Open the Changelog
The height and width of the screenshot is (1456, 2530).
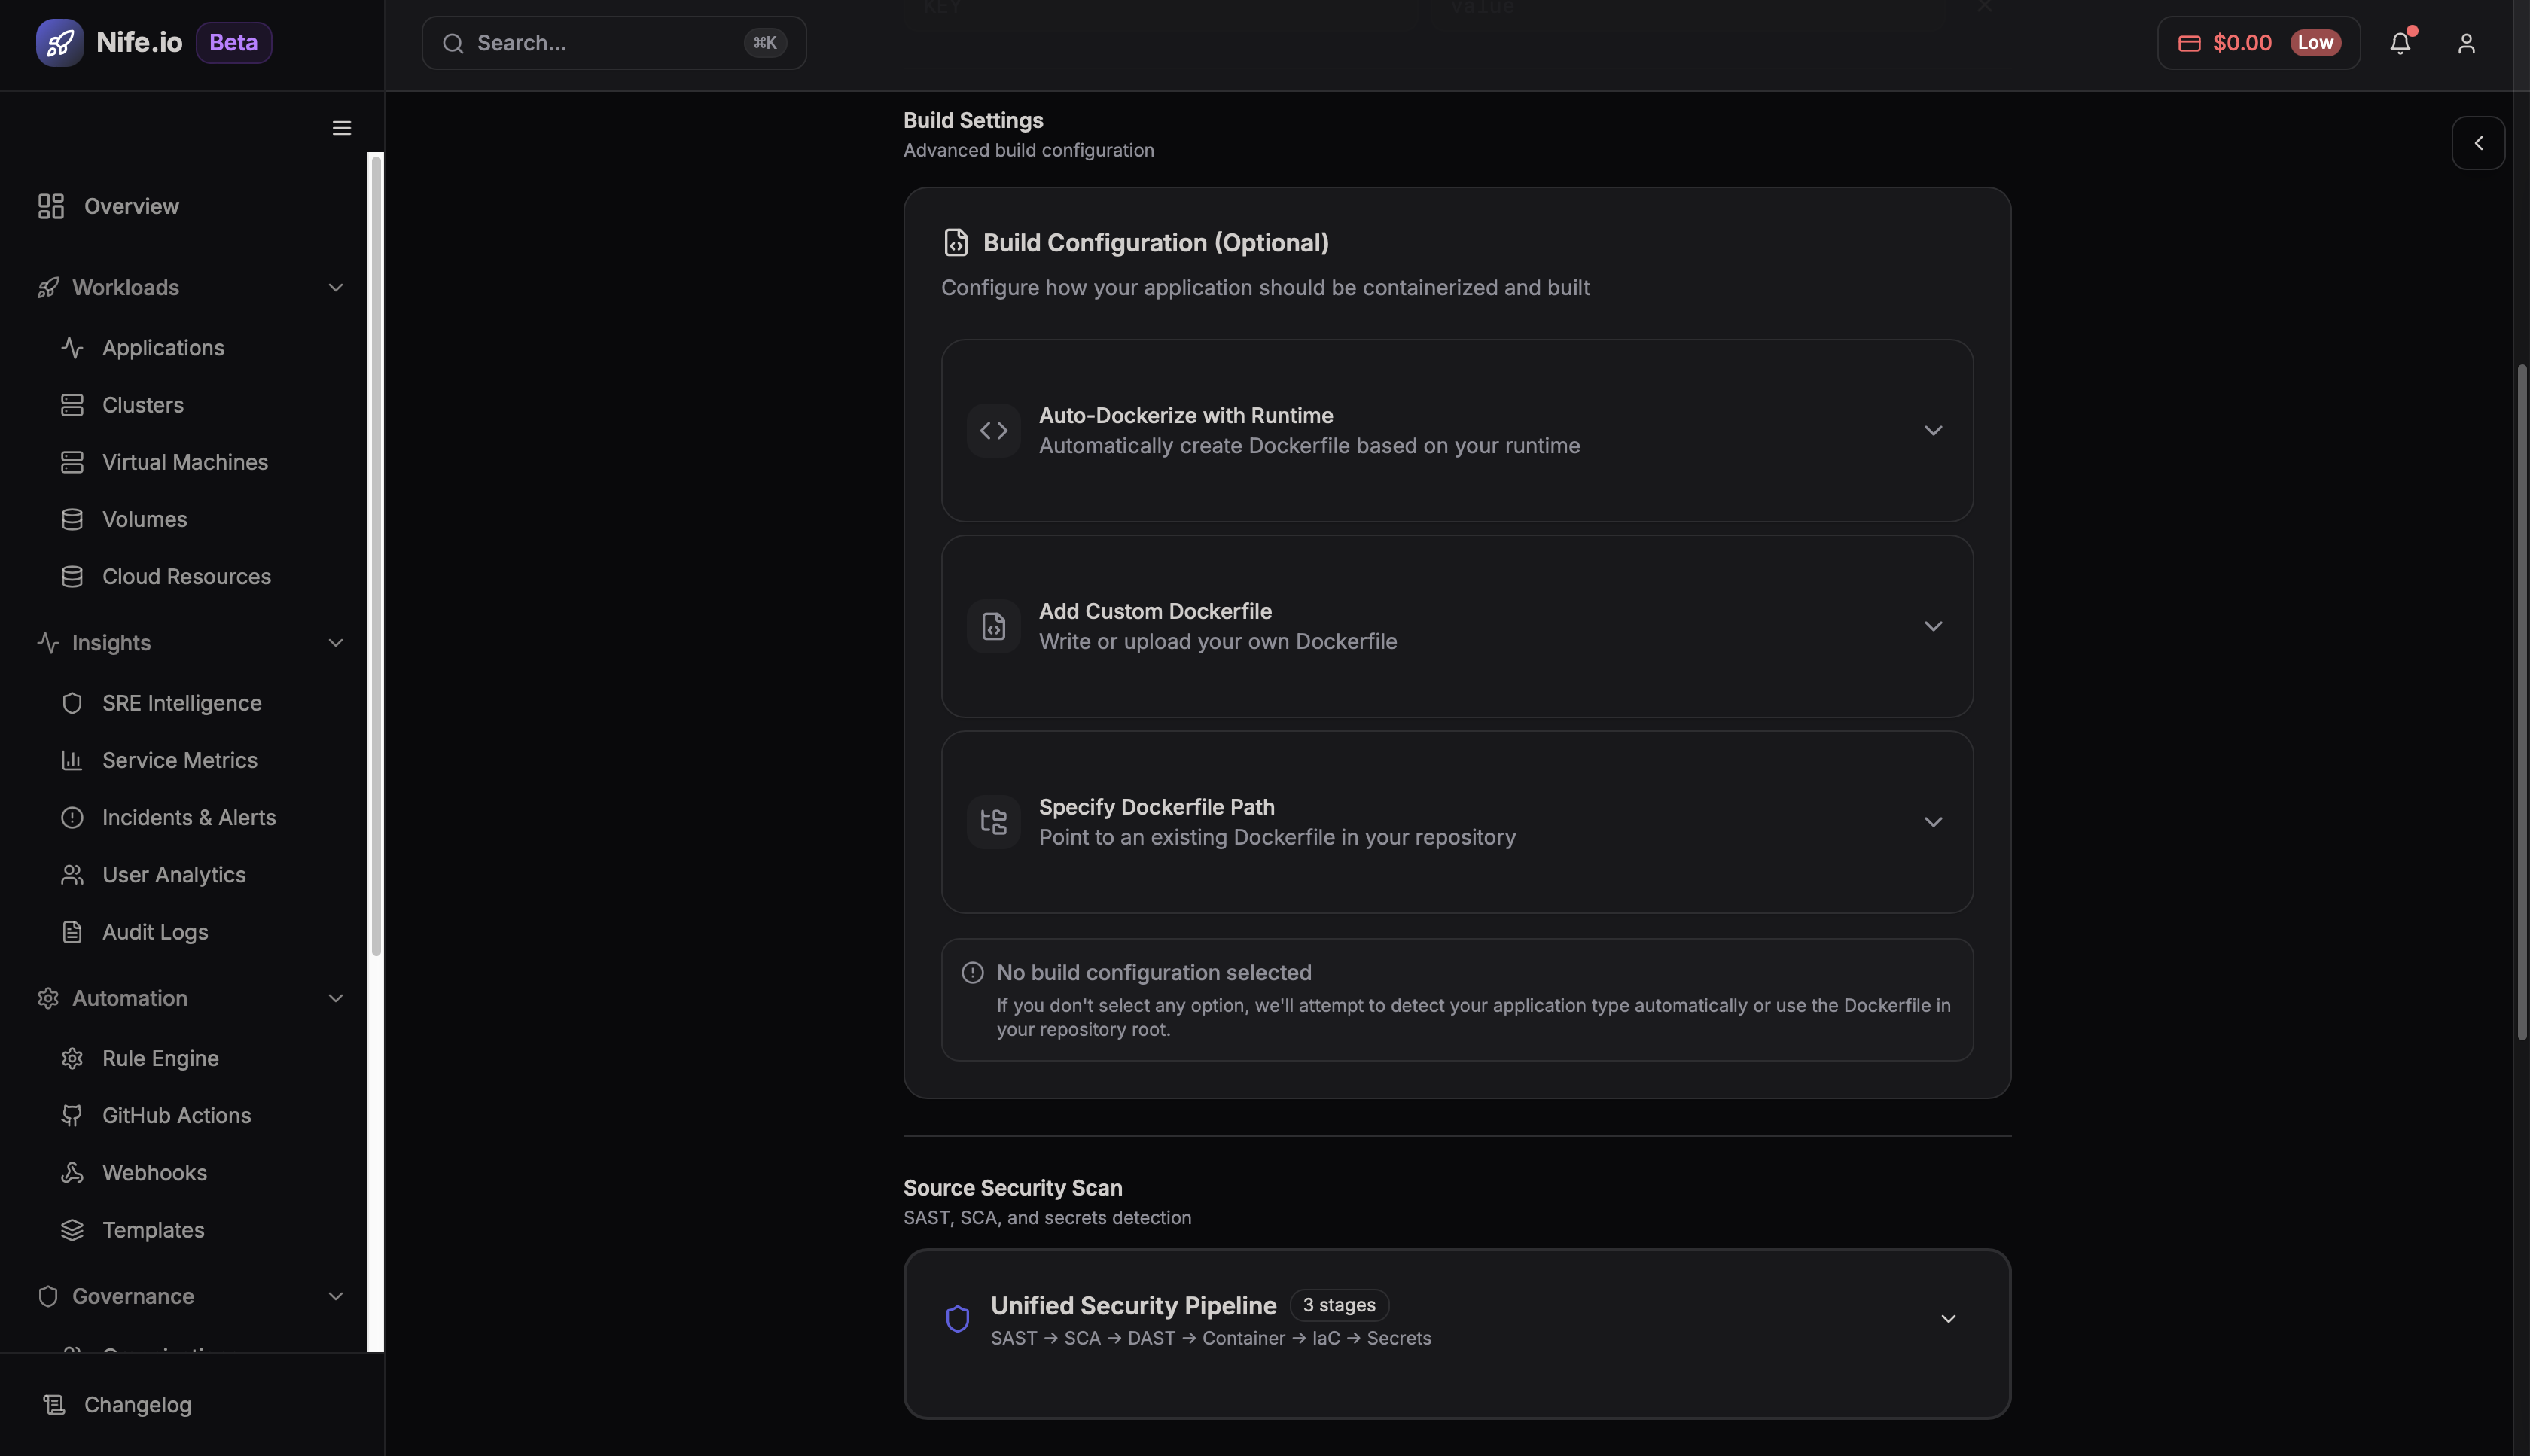137,1404
